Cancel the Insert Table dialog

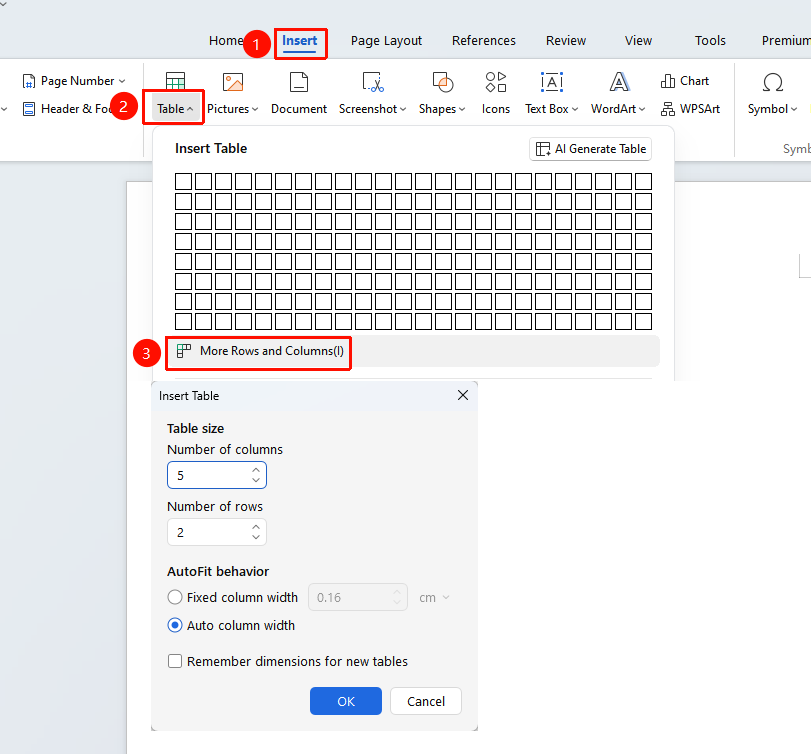point(426,701)
